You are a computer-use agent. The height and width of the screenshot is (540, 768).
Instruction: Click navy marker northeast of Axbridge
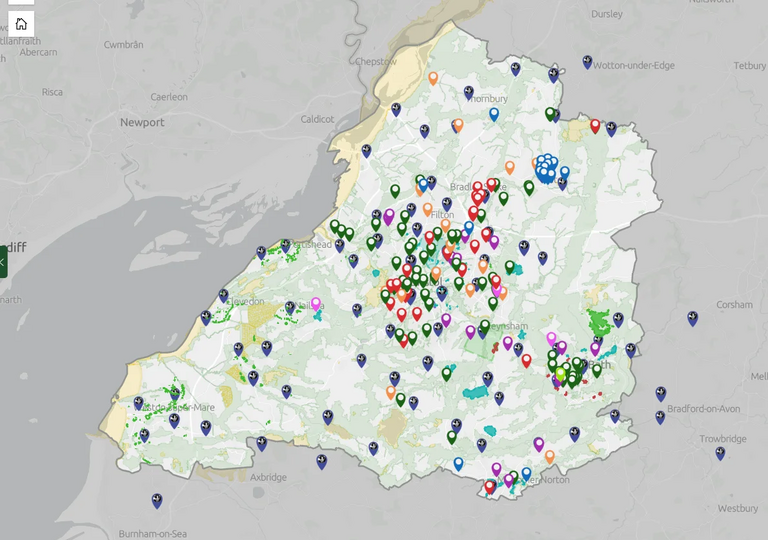coord(321,462)
